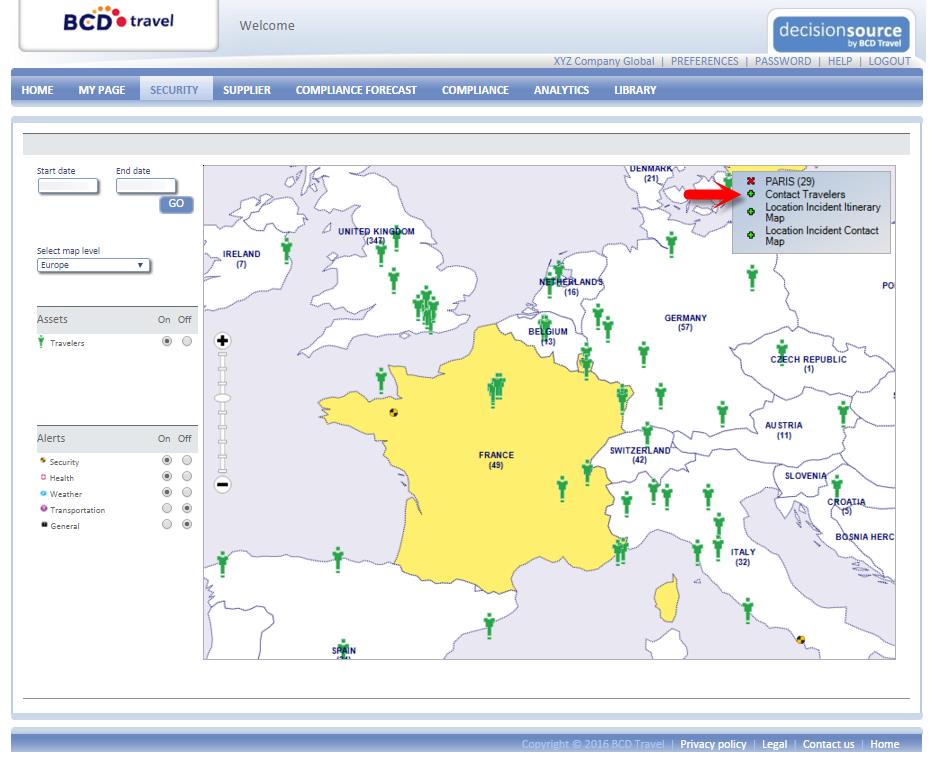Click the traveler icon in Slovenia
Image resolution: width=933 pixels, height=768 pixels.
point(837,486)
